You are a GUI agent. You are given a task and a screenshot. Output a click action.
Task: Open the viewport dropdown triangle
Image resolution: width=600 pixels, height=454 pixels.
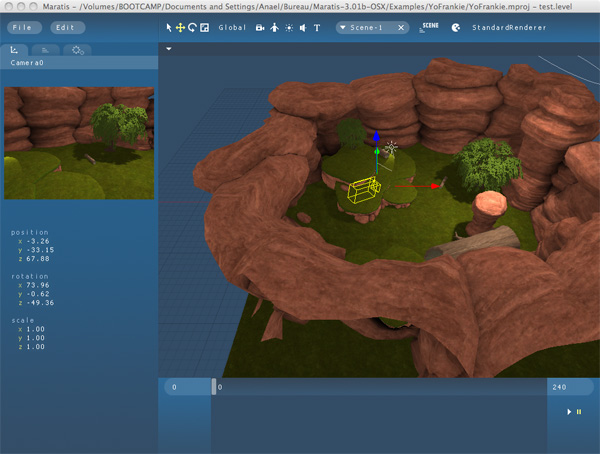click(x=169, y=49)
